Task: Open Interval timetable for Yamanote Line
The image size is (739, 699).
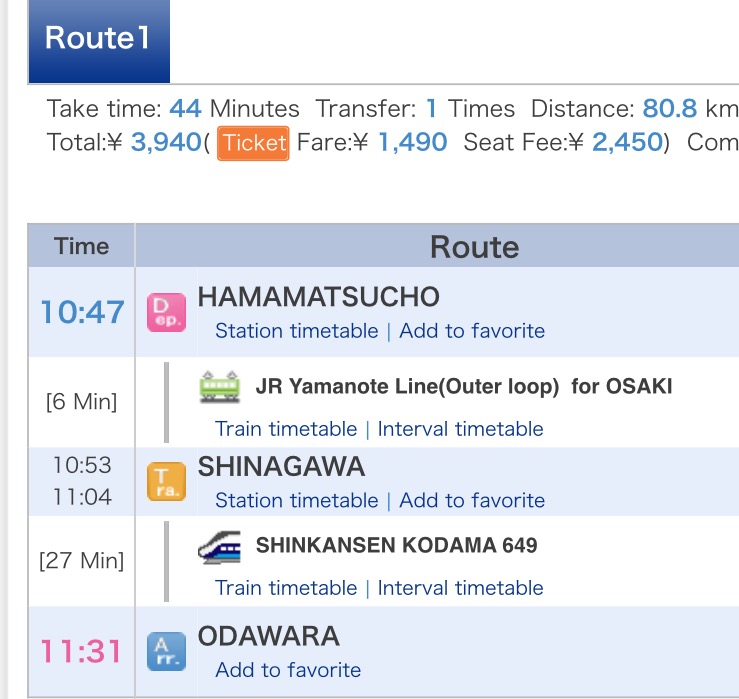Action: [460, 429]
